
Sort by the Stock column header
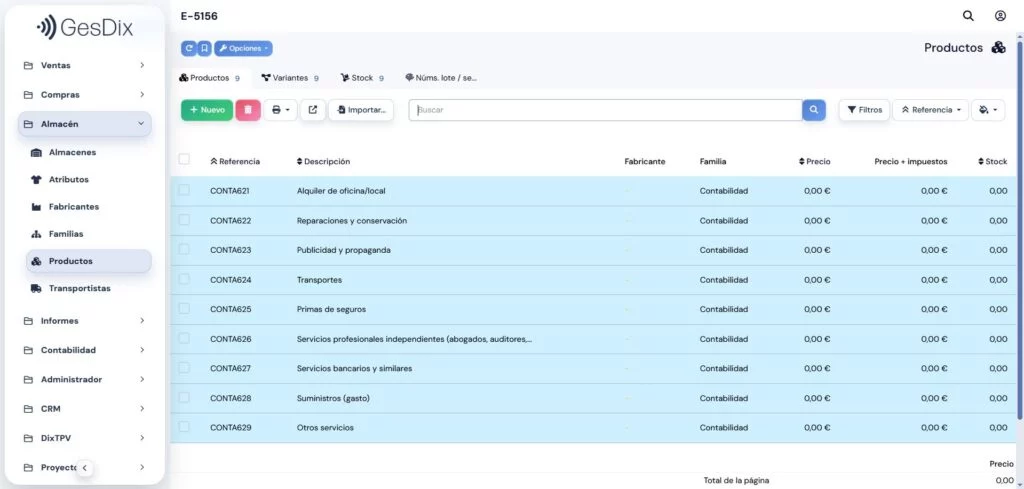[x=992, y=161]
